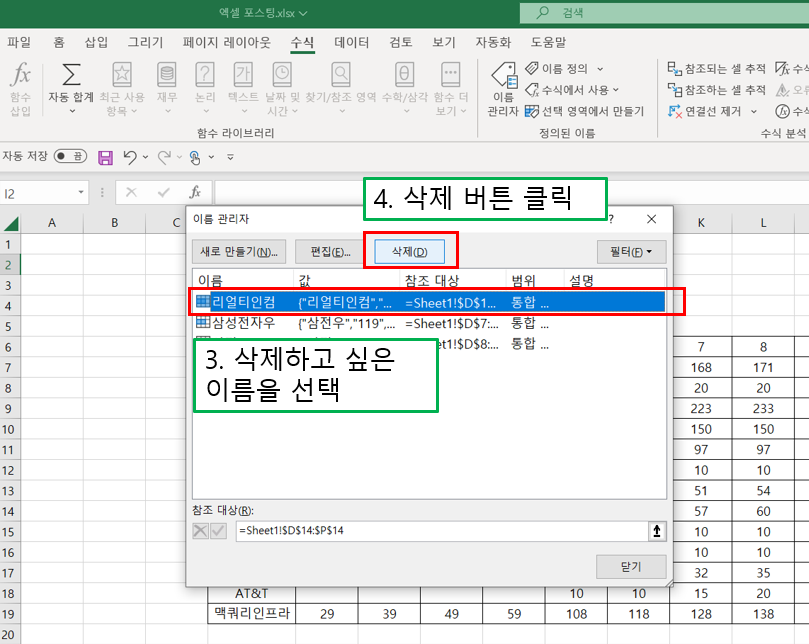This screenshot has height=644, width=809.
Task: Click the 삭제 button in Name Manager
Action: click(410, 252)
